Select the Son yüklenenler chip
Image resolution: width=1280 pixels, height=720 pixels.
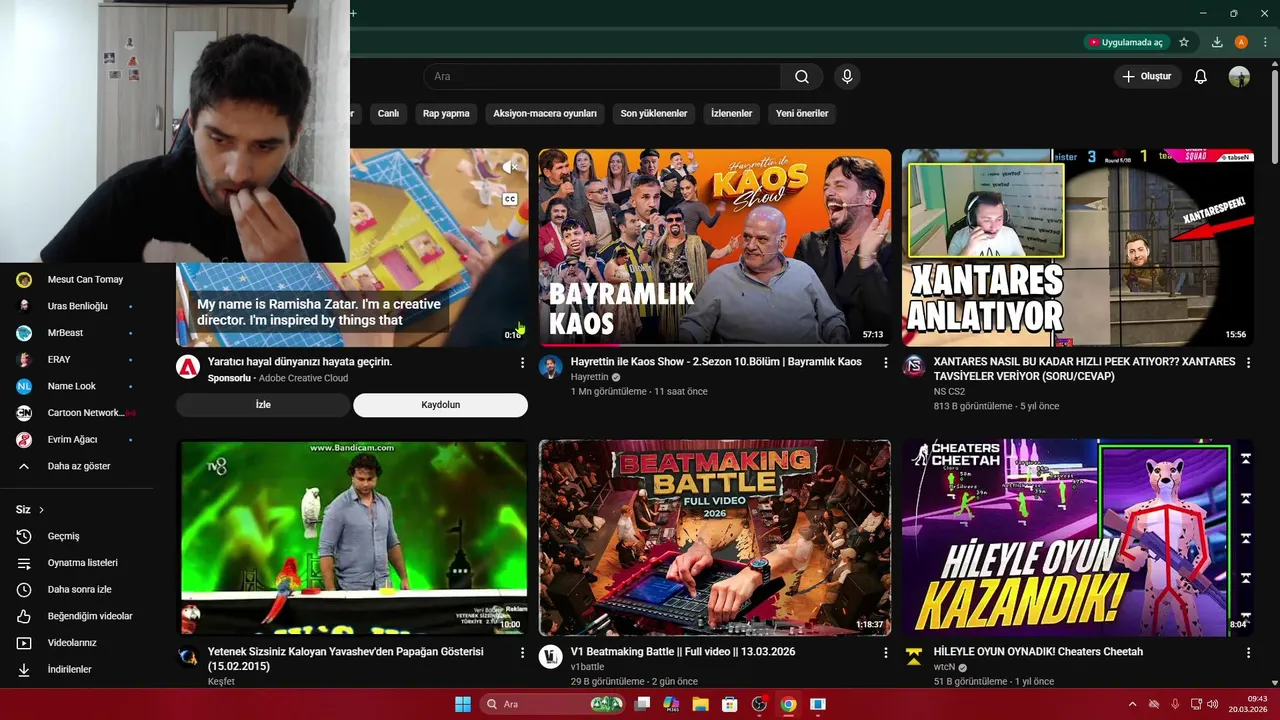[x=654, y=114]
